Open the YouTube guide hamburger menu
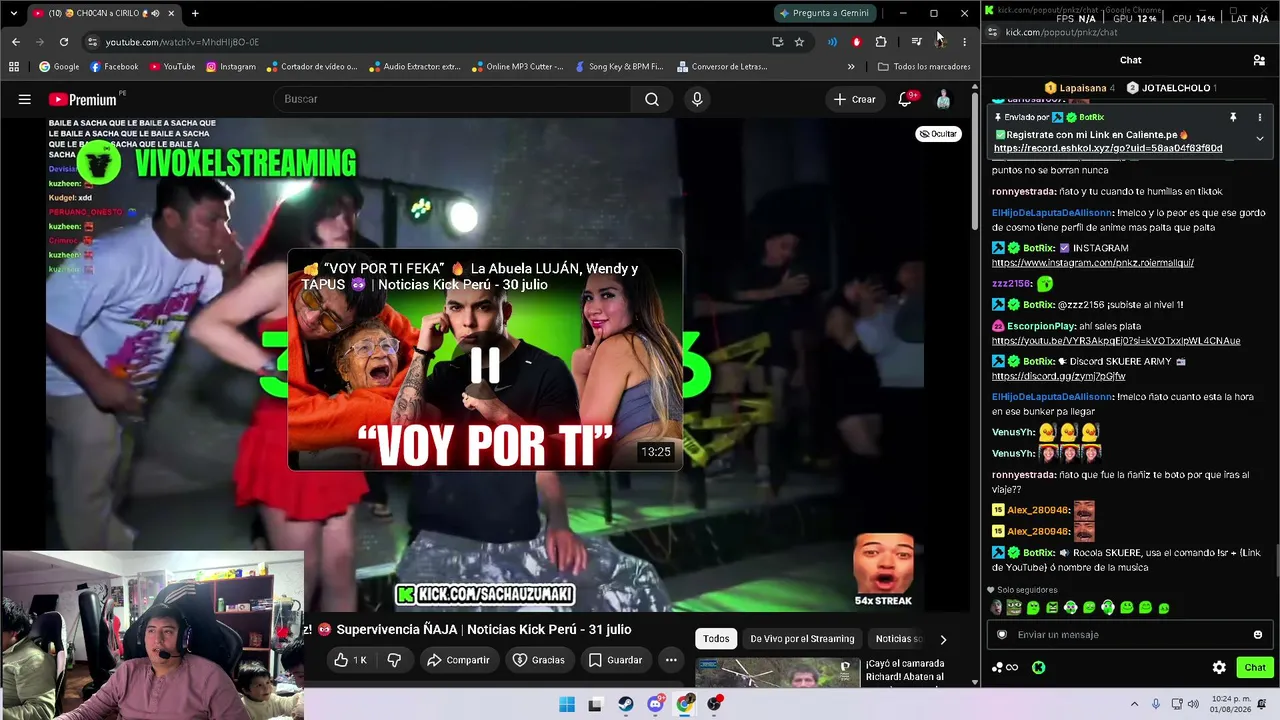The image size is (1280, 720). point(25,99)
